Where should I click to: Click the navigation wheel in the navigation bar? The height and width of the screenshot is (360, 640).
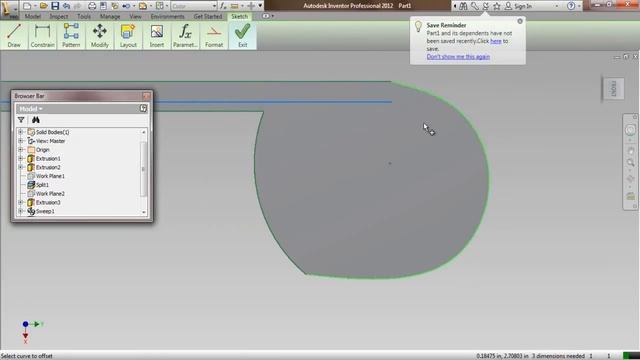630,130
